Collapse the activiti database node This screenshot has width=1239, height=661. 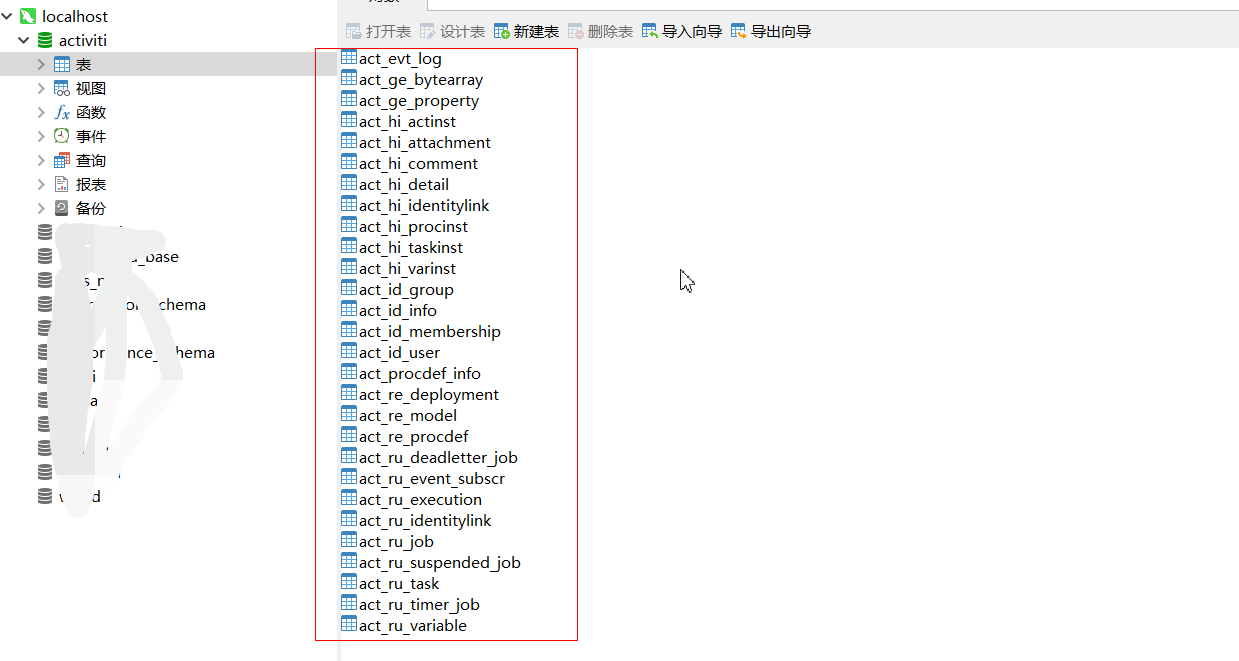[24, 40]
